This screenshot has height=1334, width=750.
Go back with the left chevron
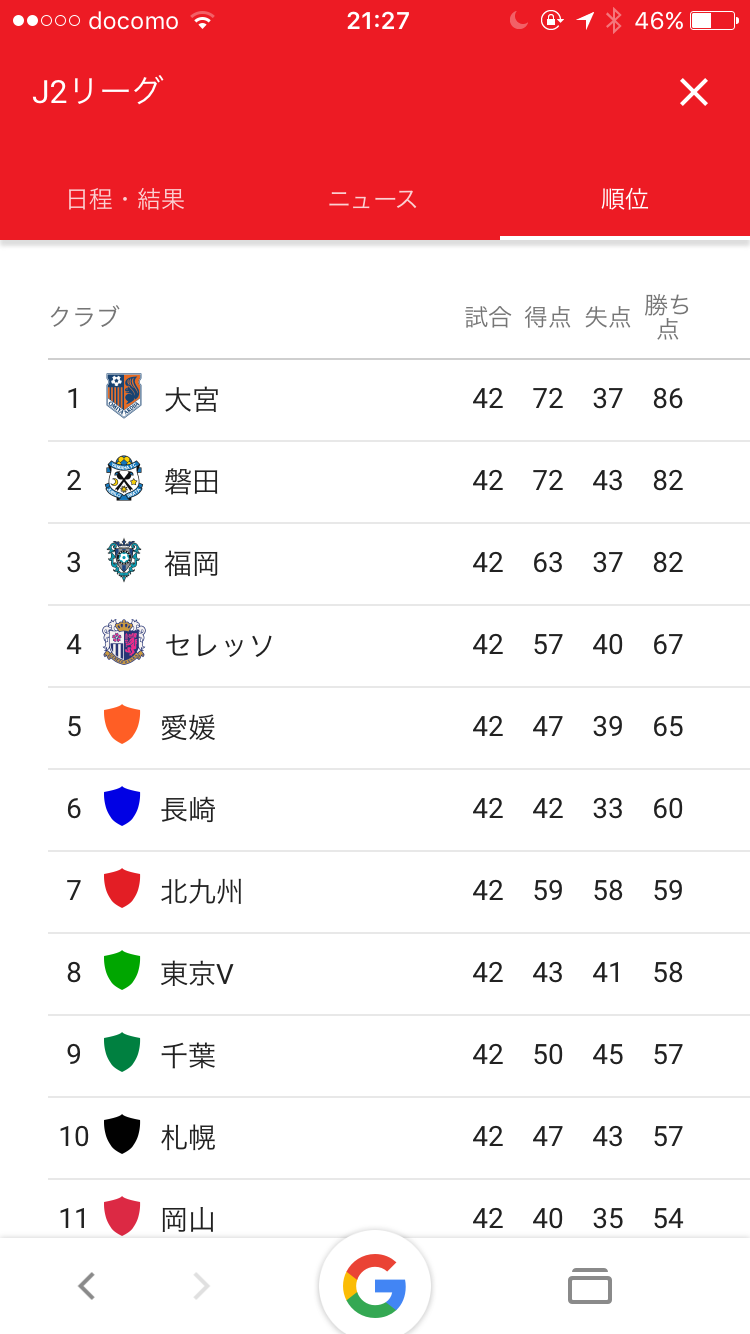coord(87,1286)
